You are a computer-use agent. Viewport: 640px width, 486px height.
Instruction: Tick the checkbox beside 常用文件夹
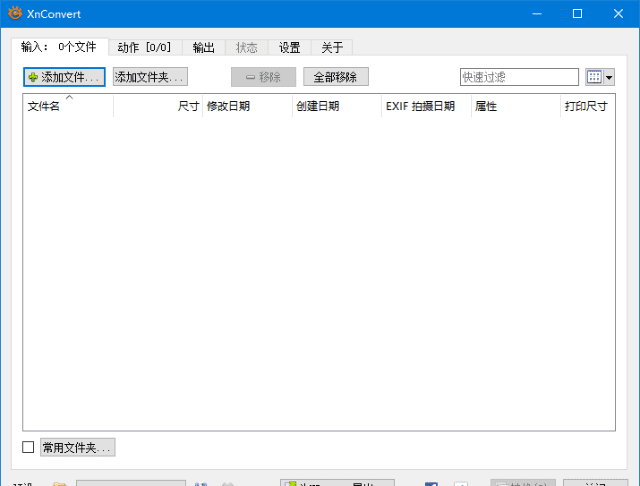28,447
